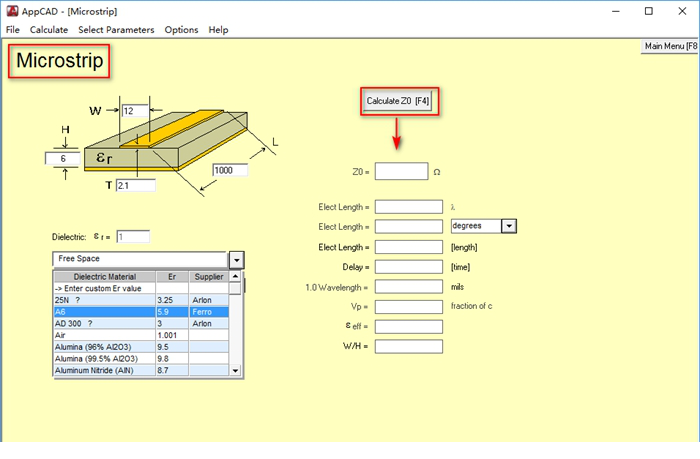
Task: Click the dielectric Er value field
Action: [x=133, y=237]
